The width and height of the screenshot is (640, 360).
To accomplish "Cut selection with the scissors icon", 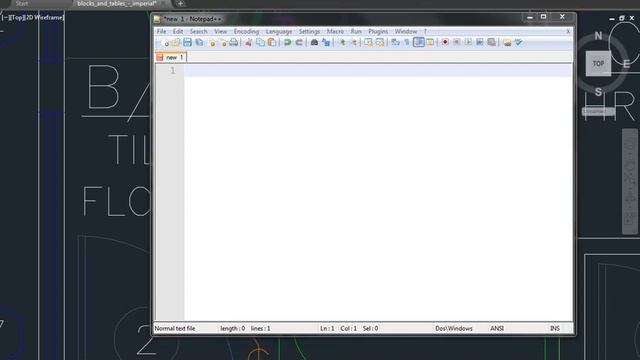I will [x=248, y=42].
